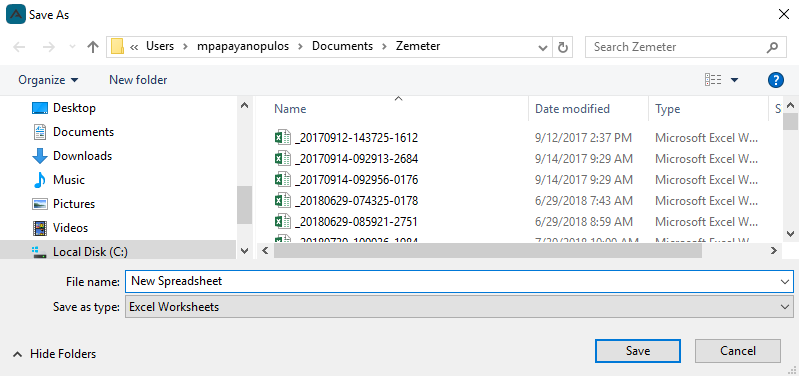The height and width of the screenshot is (376, 799).
Task: Click Excel icon of _20170912-143725-1612
Action: 283,138
